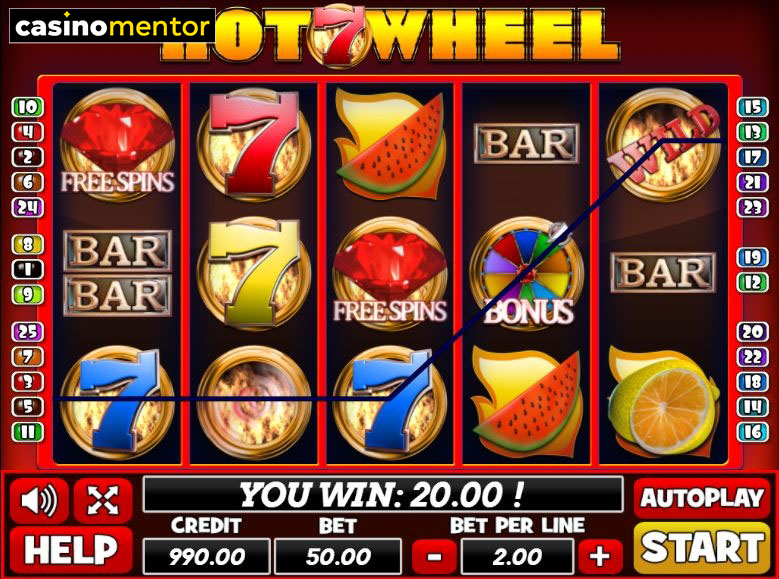Decrease bet per line with minus button
The height and width of the screenshot is (579, 779).
(434, 556)
